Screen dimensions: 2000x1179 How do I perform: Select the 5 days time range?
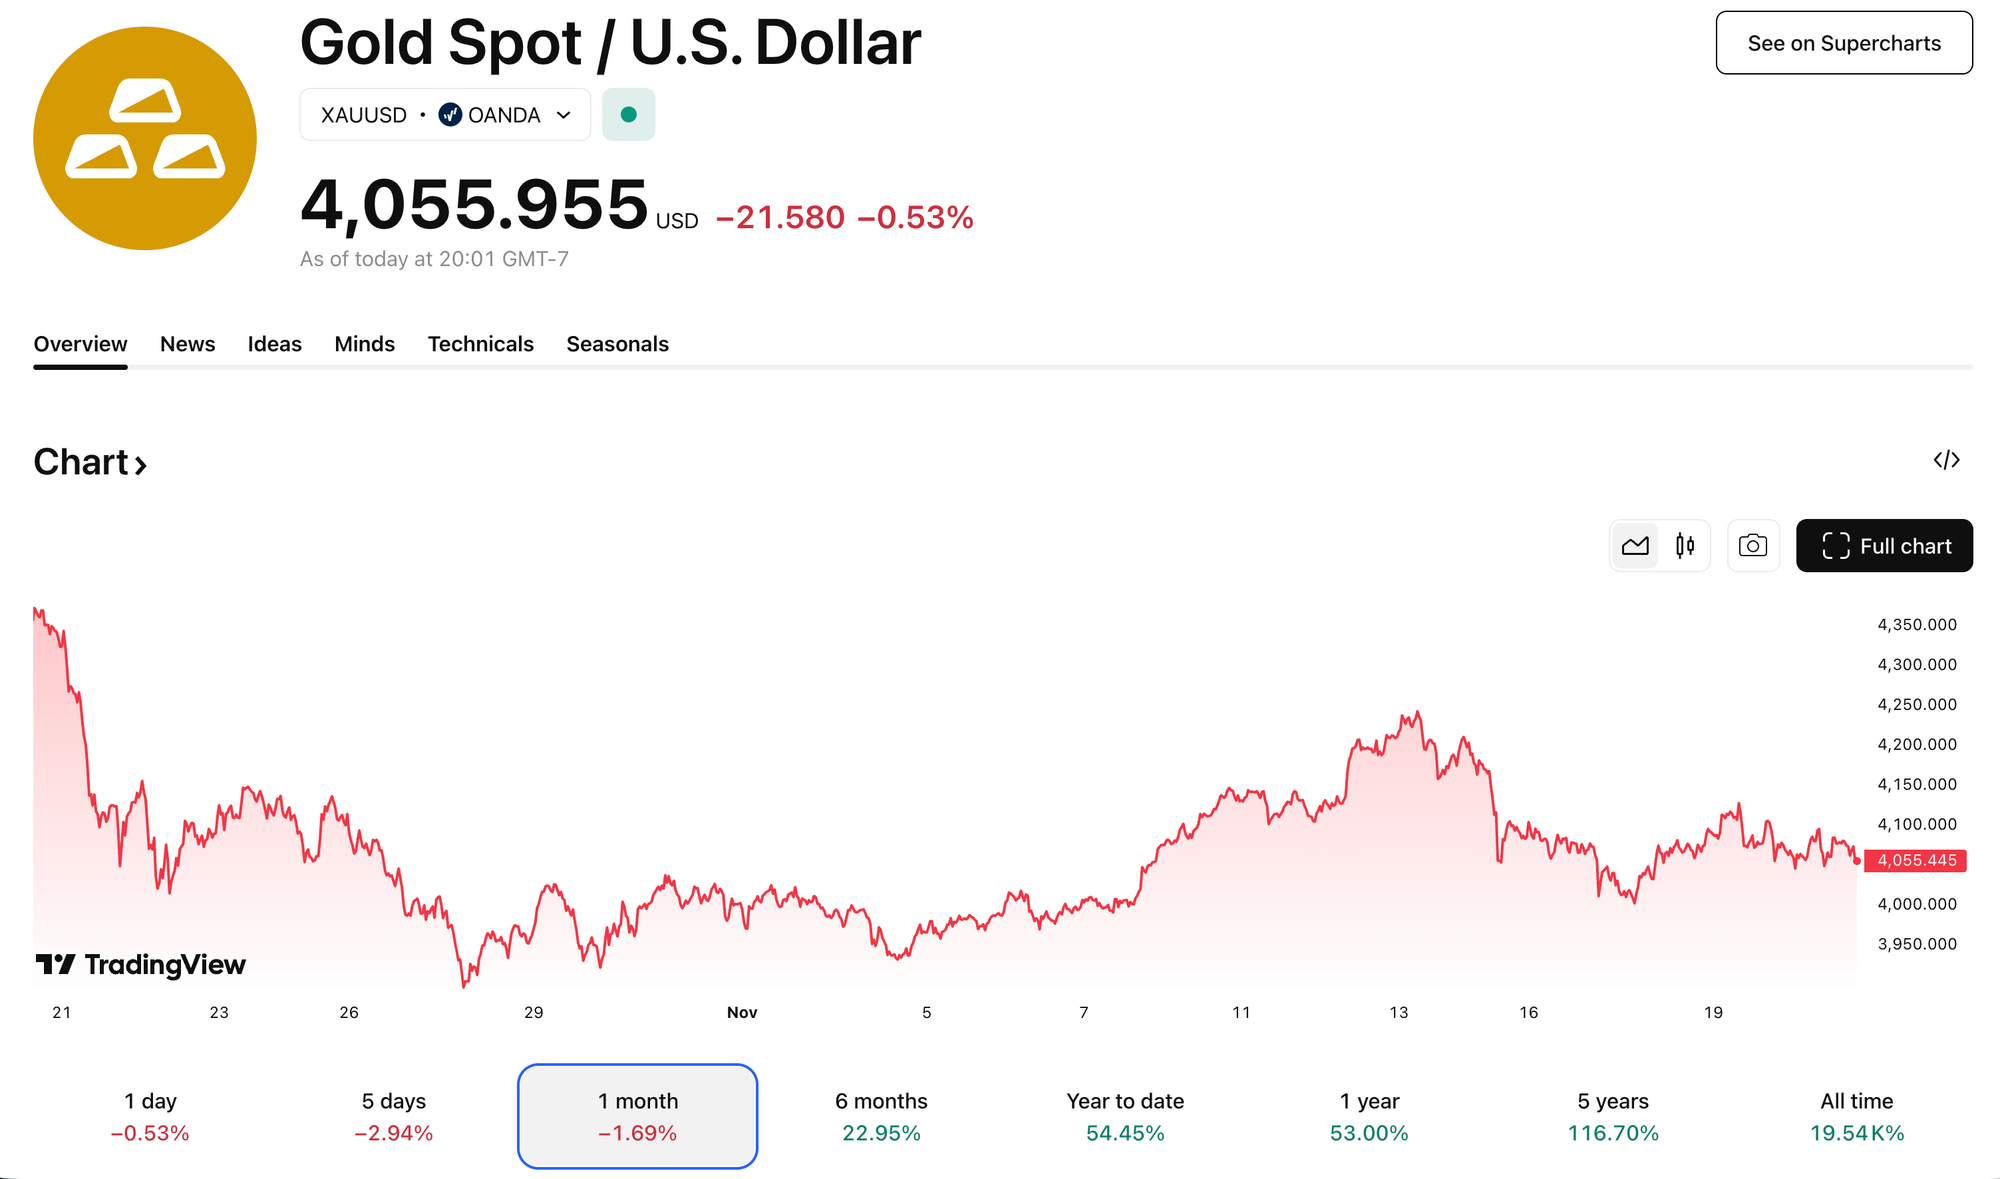(x=394, y=1116)
